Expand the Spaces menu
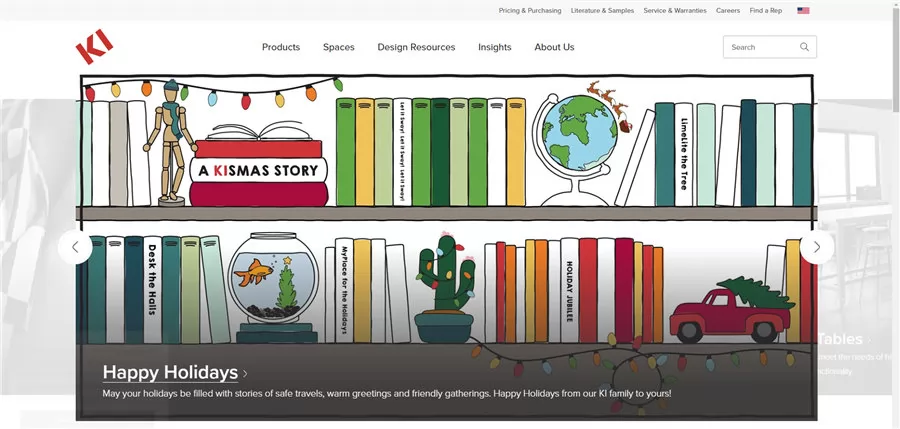This screenshot has width=900, height=429. click(339, 47)
